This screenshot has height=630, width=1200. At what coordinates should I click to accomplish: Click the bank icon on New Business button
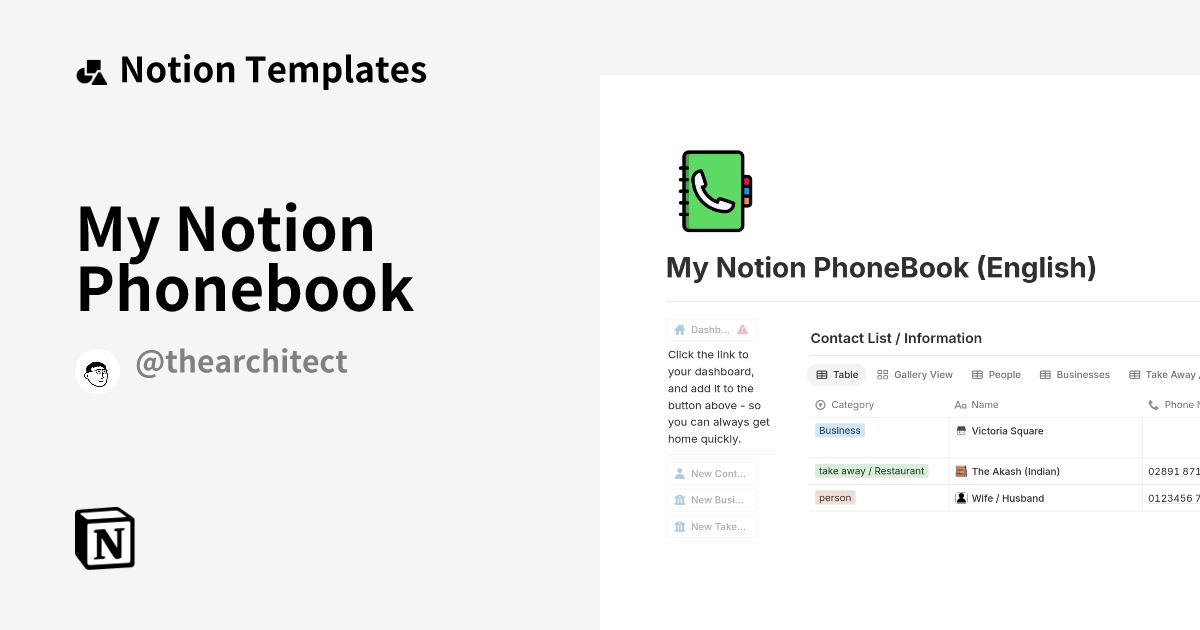679,500
